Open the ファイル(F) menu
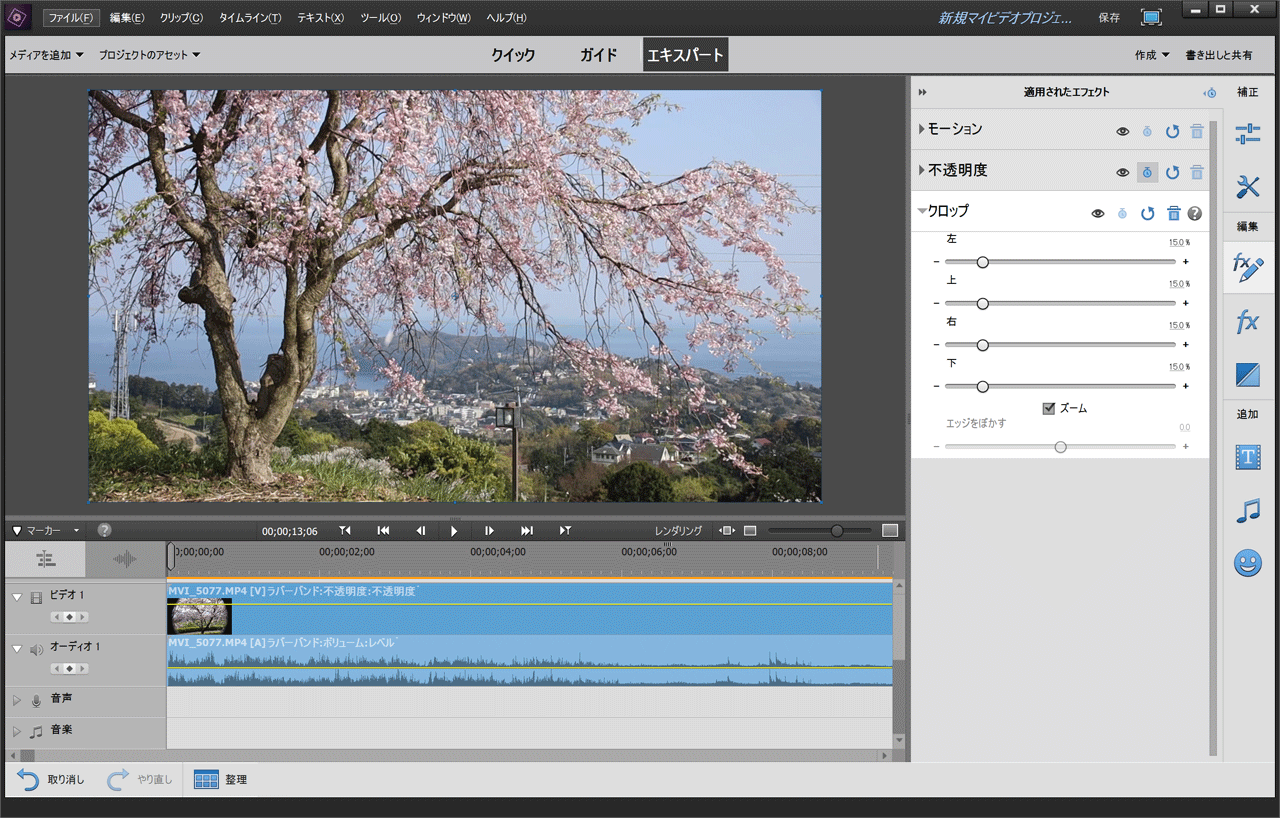 71,18
